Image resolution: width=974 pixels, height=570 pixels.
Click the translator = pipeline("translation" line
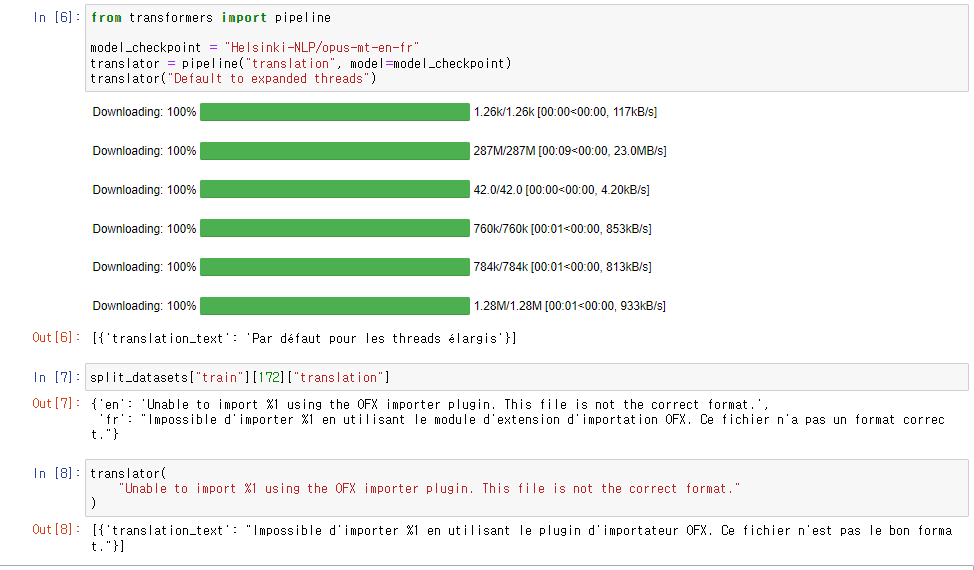tap(301, 63)
